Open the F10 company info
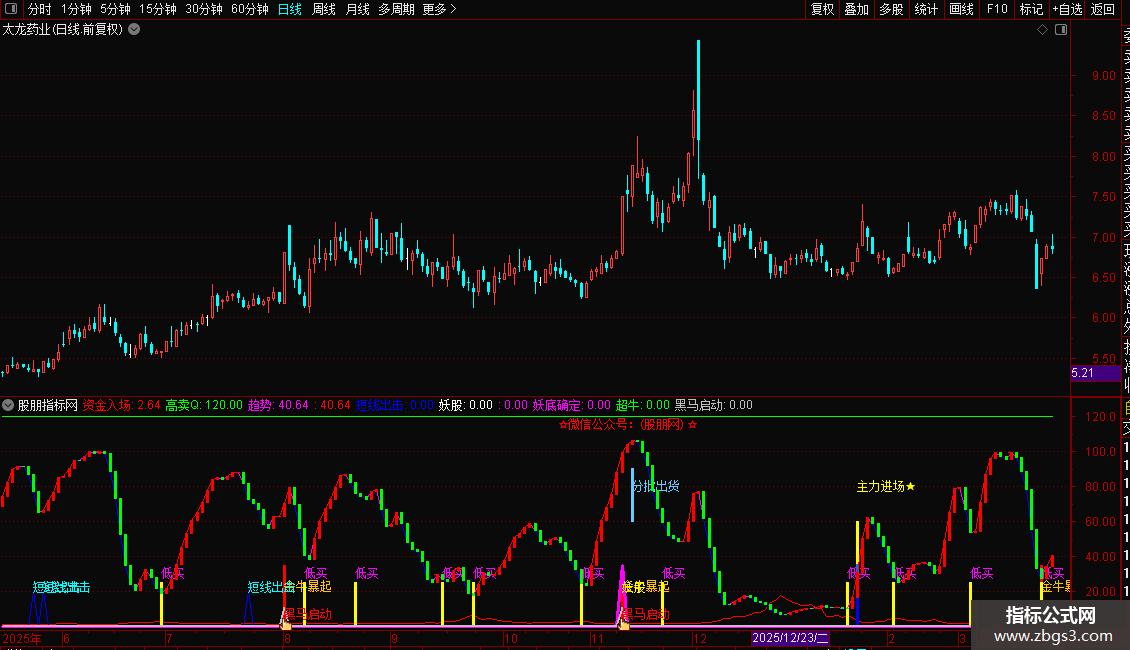The image size is (1130, 650). [997, 9]
